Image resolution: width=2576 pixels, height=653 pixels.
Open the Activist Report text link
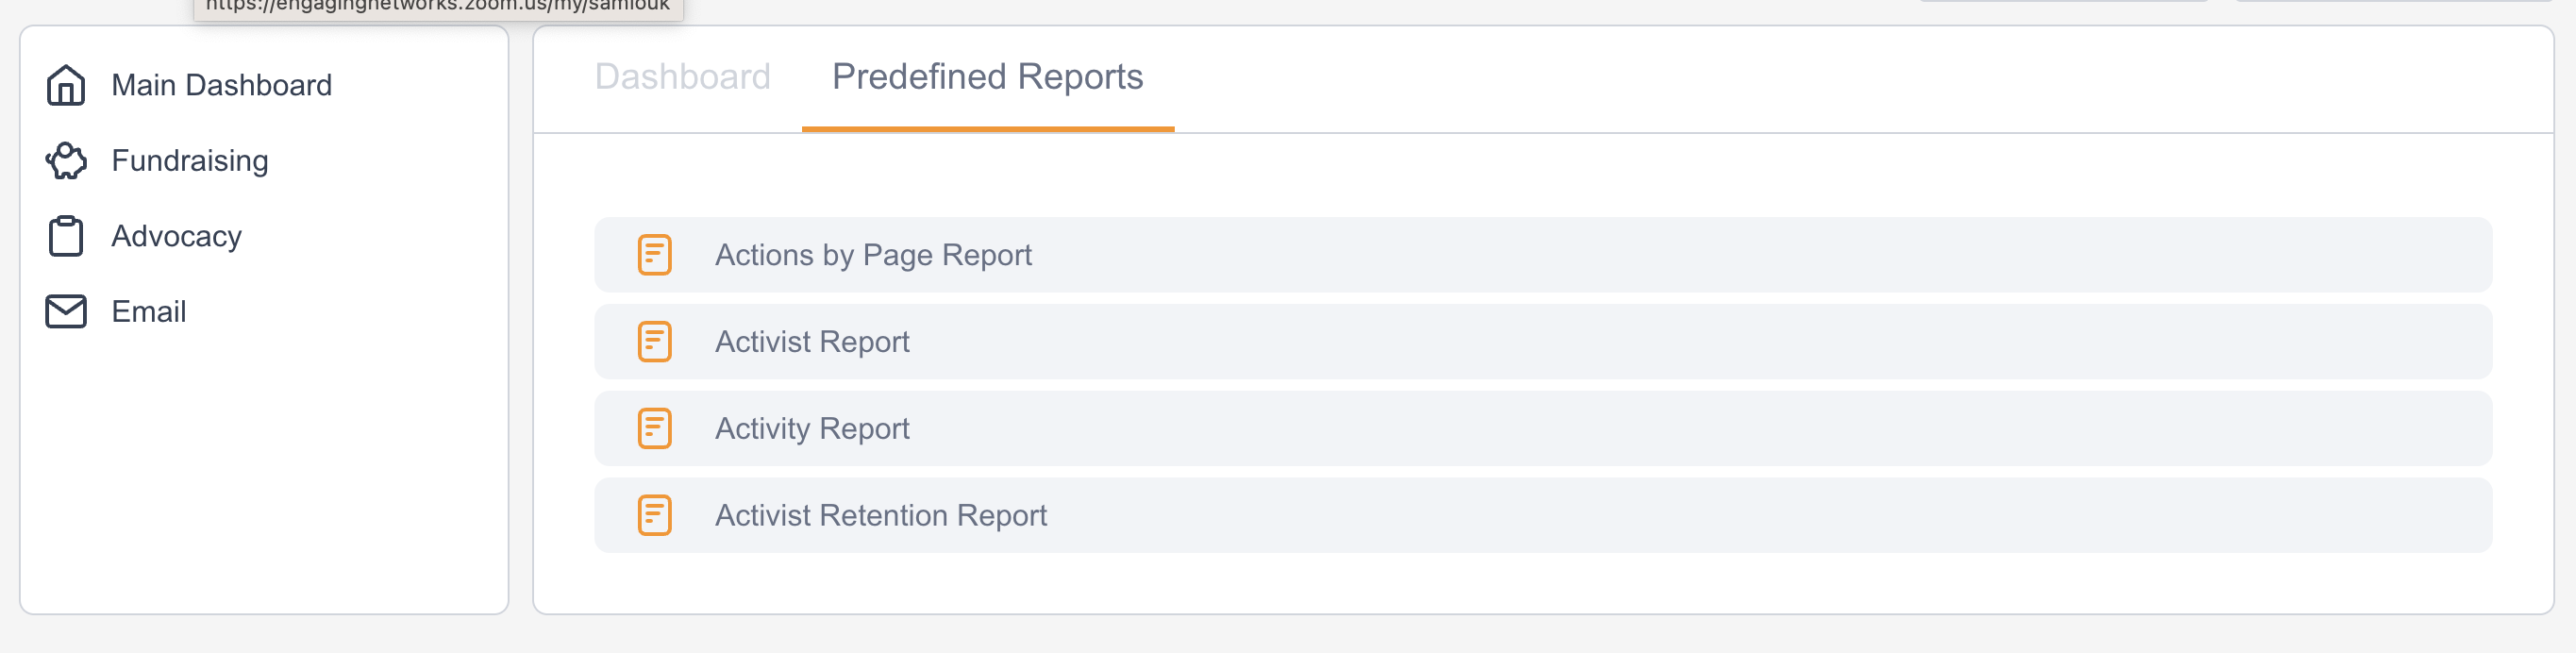click(x=811, y=342)
